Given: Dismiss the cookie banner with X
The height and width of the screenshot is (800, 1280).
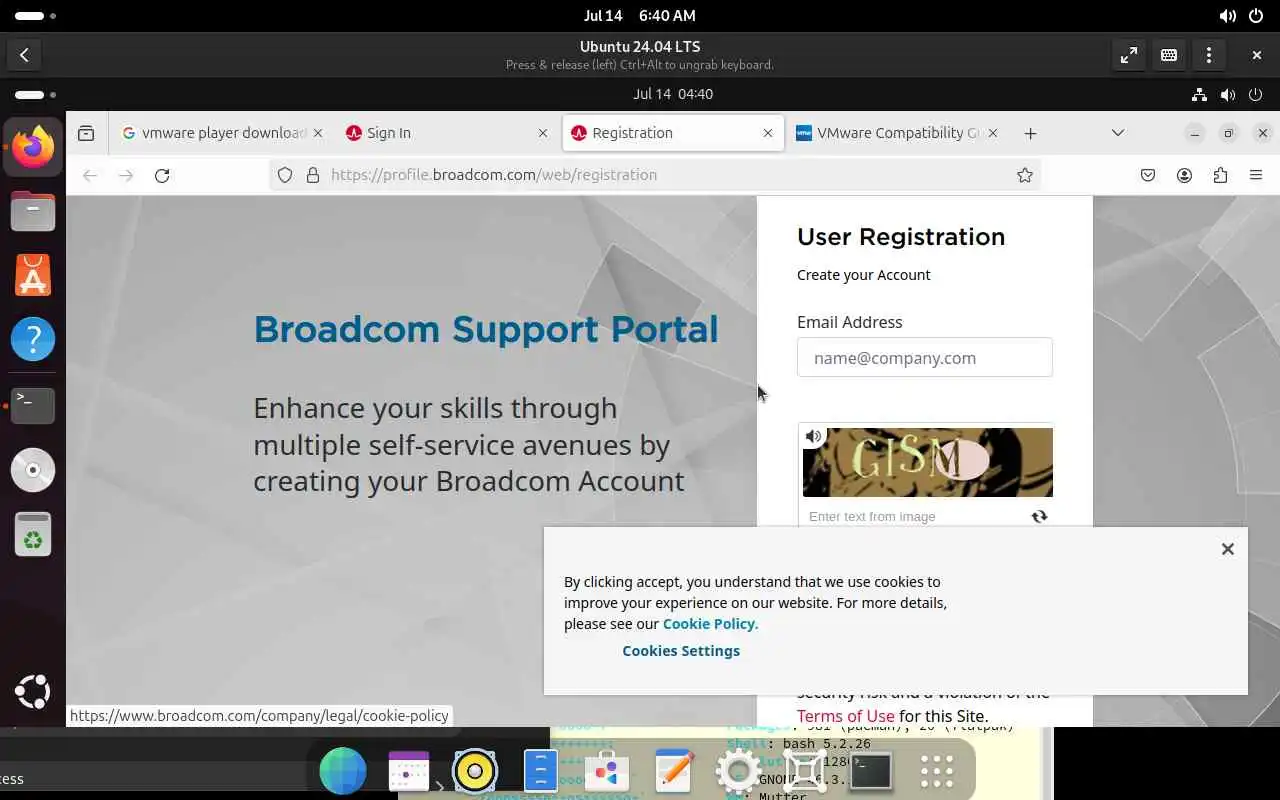Looking at the screenshot, I should pyautogui.click(x=1228, y=549).
